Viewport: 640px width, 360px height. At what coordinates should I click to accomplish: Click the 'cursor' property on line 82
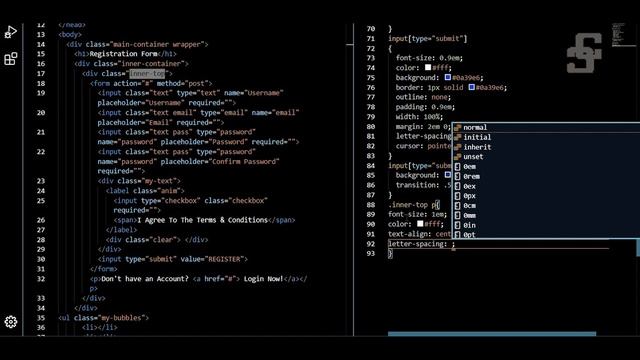click(407, 146)
